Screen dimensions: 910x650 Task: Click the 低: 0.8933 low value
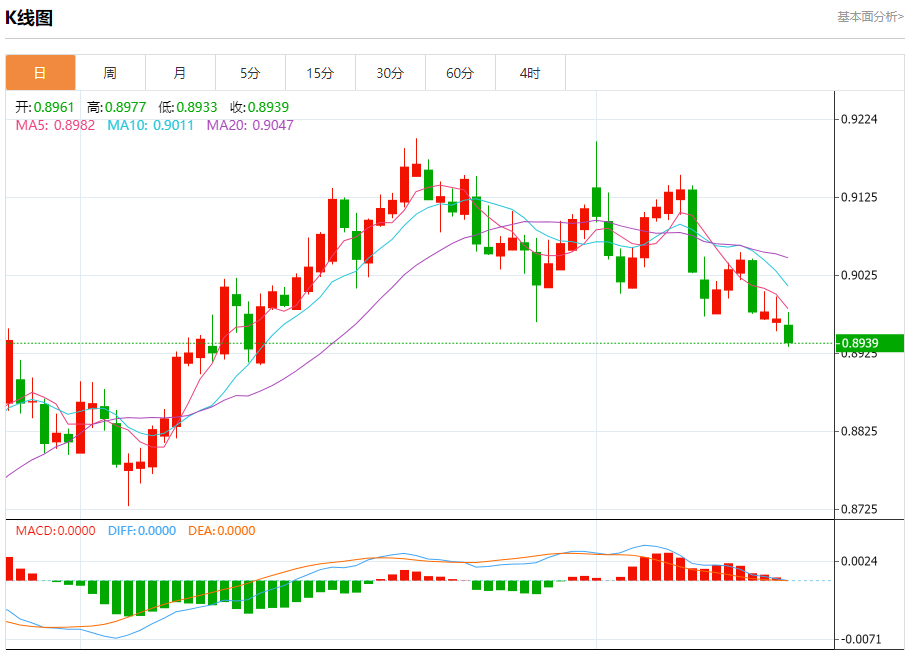(x=187, y=107)
